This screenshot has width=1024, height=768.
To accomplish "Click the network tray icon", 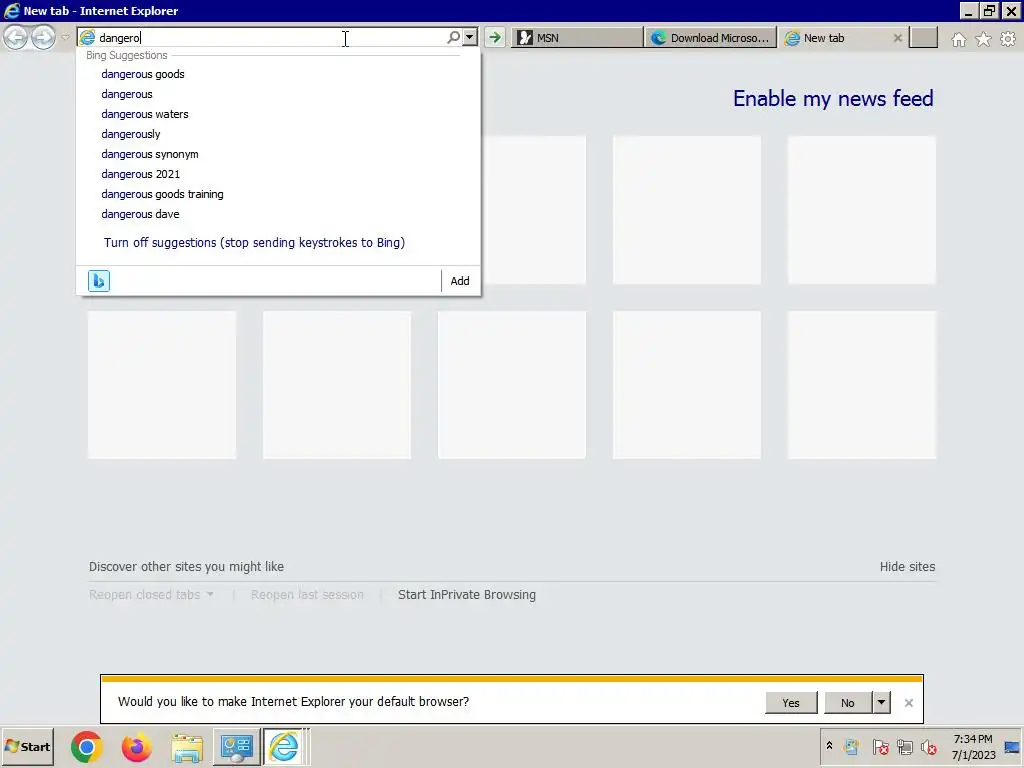I will click(904, 746).
